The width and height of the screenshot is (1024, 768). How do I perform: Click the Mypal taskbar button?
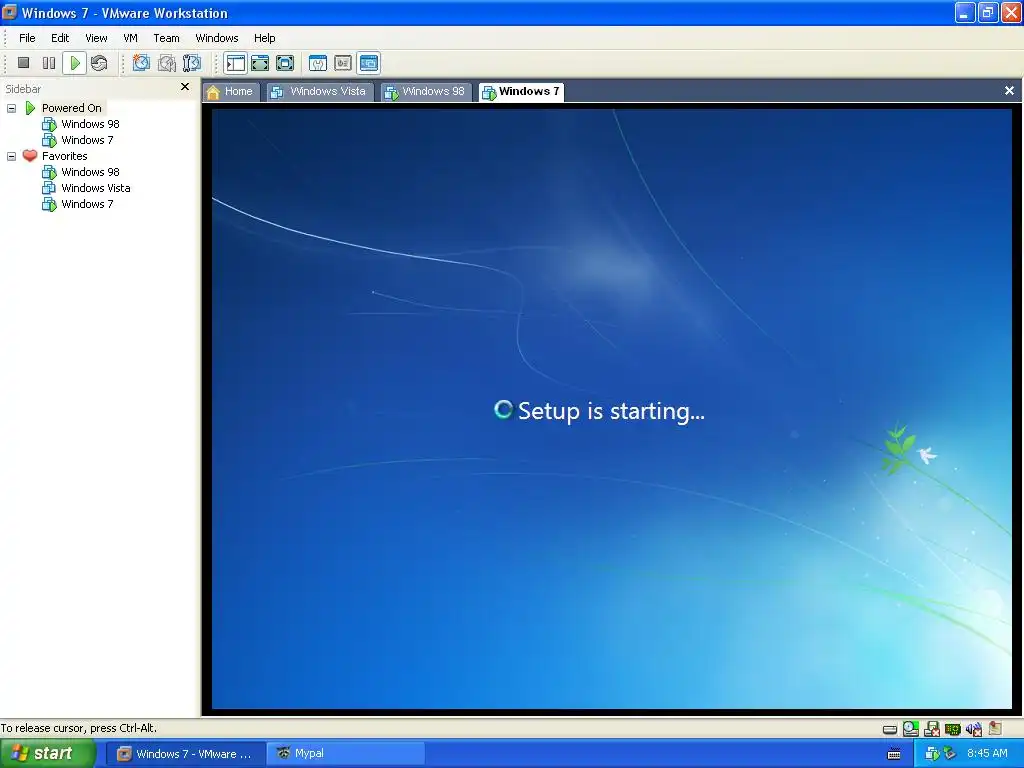tap(345, 754)
